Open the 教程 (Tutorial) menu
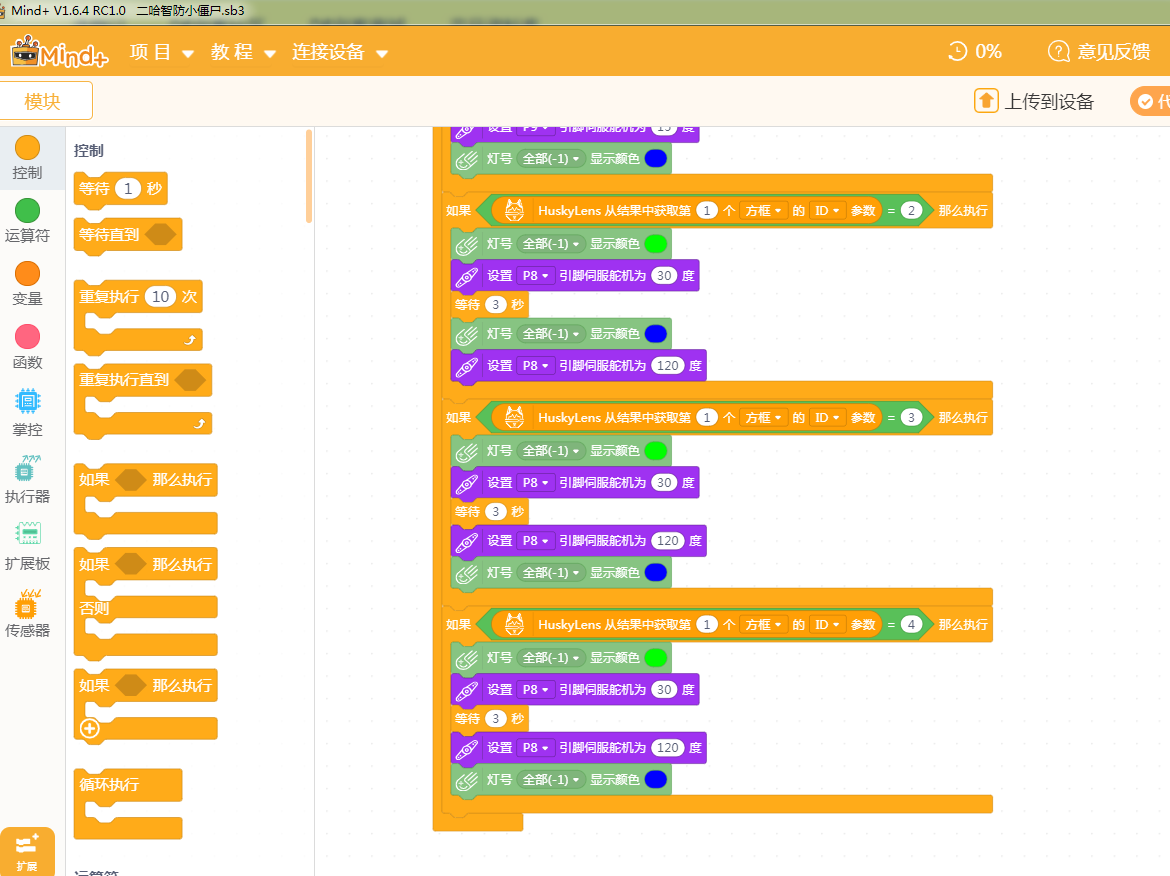 pyautogui.click(x=243, y=52)
